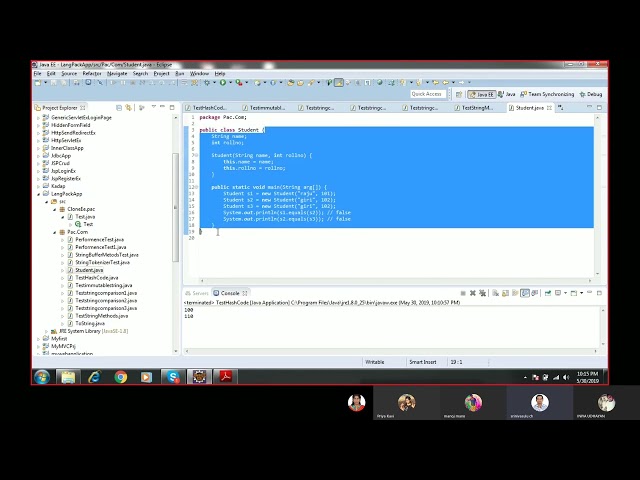Open dropdown arrow next to Debug icon
640x480 pixels.
tap(214, 82)
